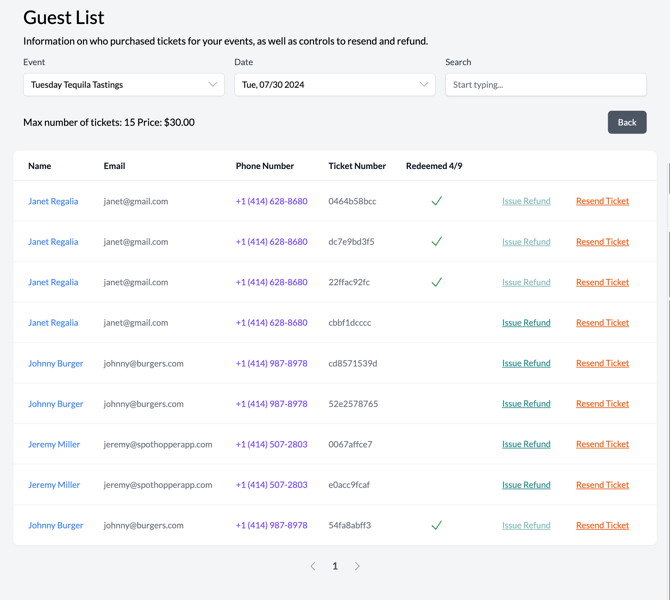Open the Event dropdown menu
This screenshot has width=670, height=600.
coord(123,85)
